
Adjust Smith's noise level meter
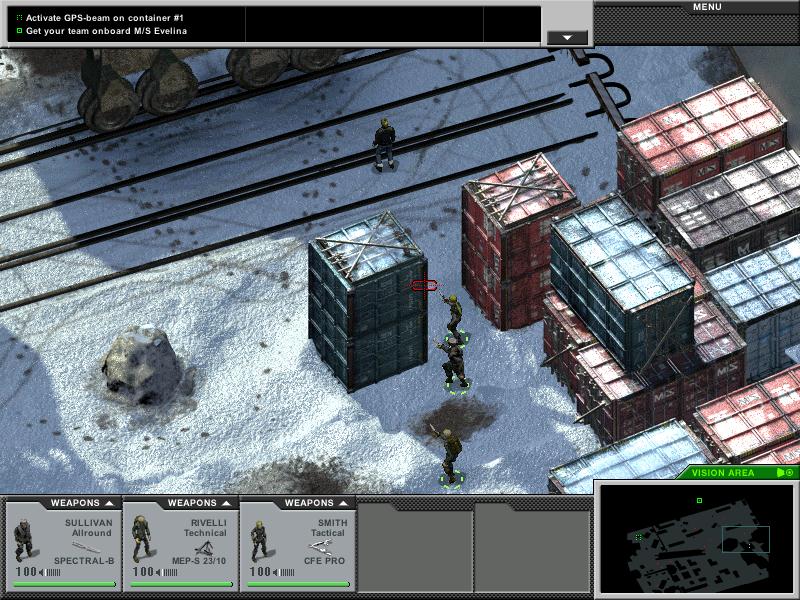click(287, 572)
